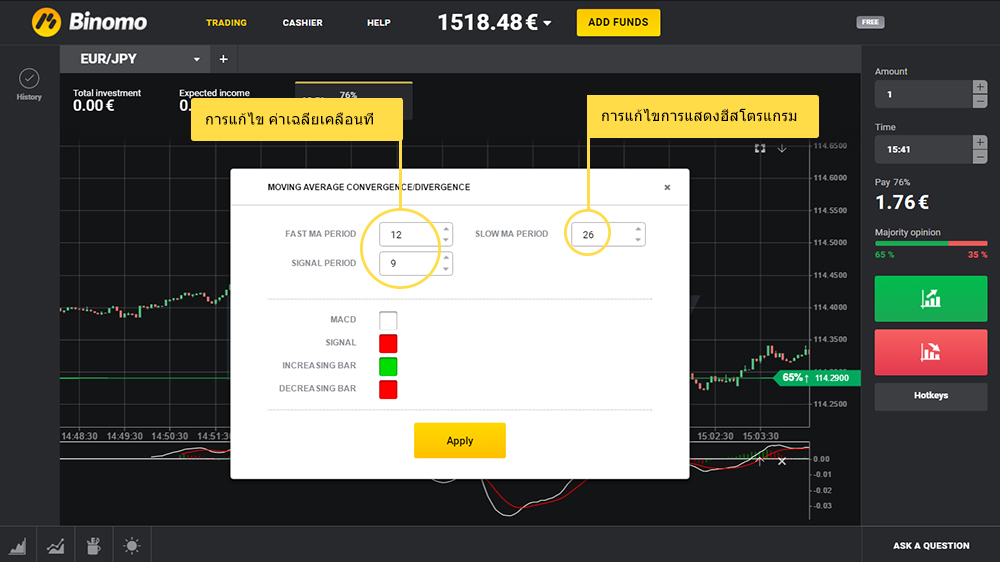
Task: Click the green up-trend trade button
Action: [x=930, y=299]
